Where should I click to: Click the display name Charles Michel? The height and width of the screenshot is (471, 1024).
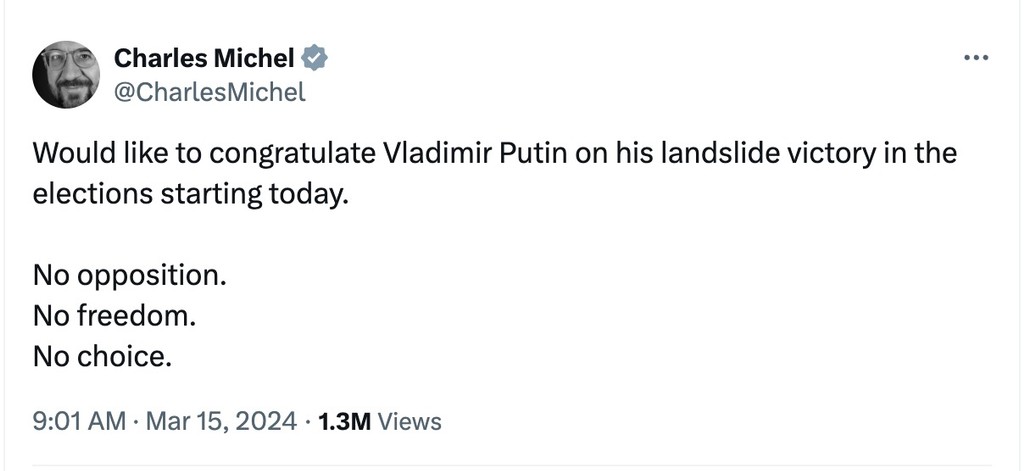pos(204,58)
